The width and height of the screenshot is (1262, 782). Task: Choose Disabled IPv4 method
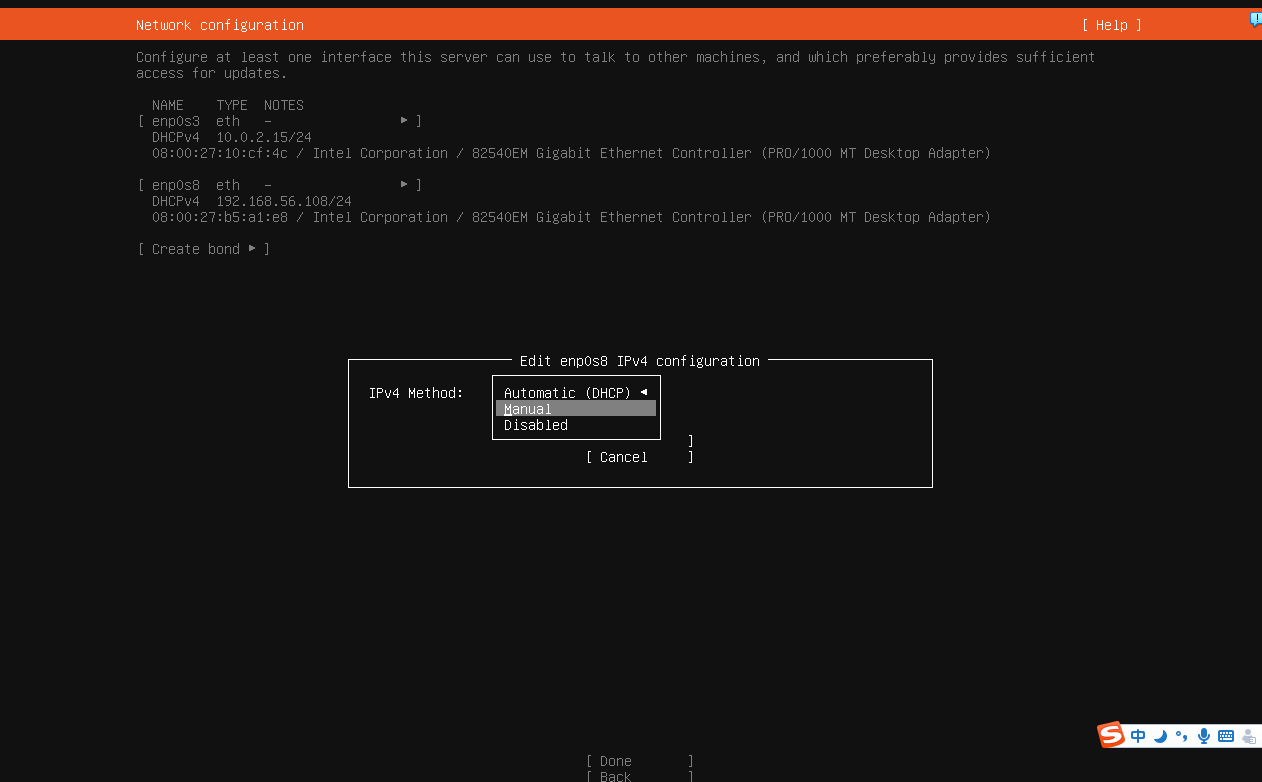576,425
